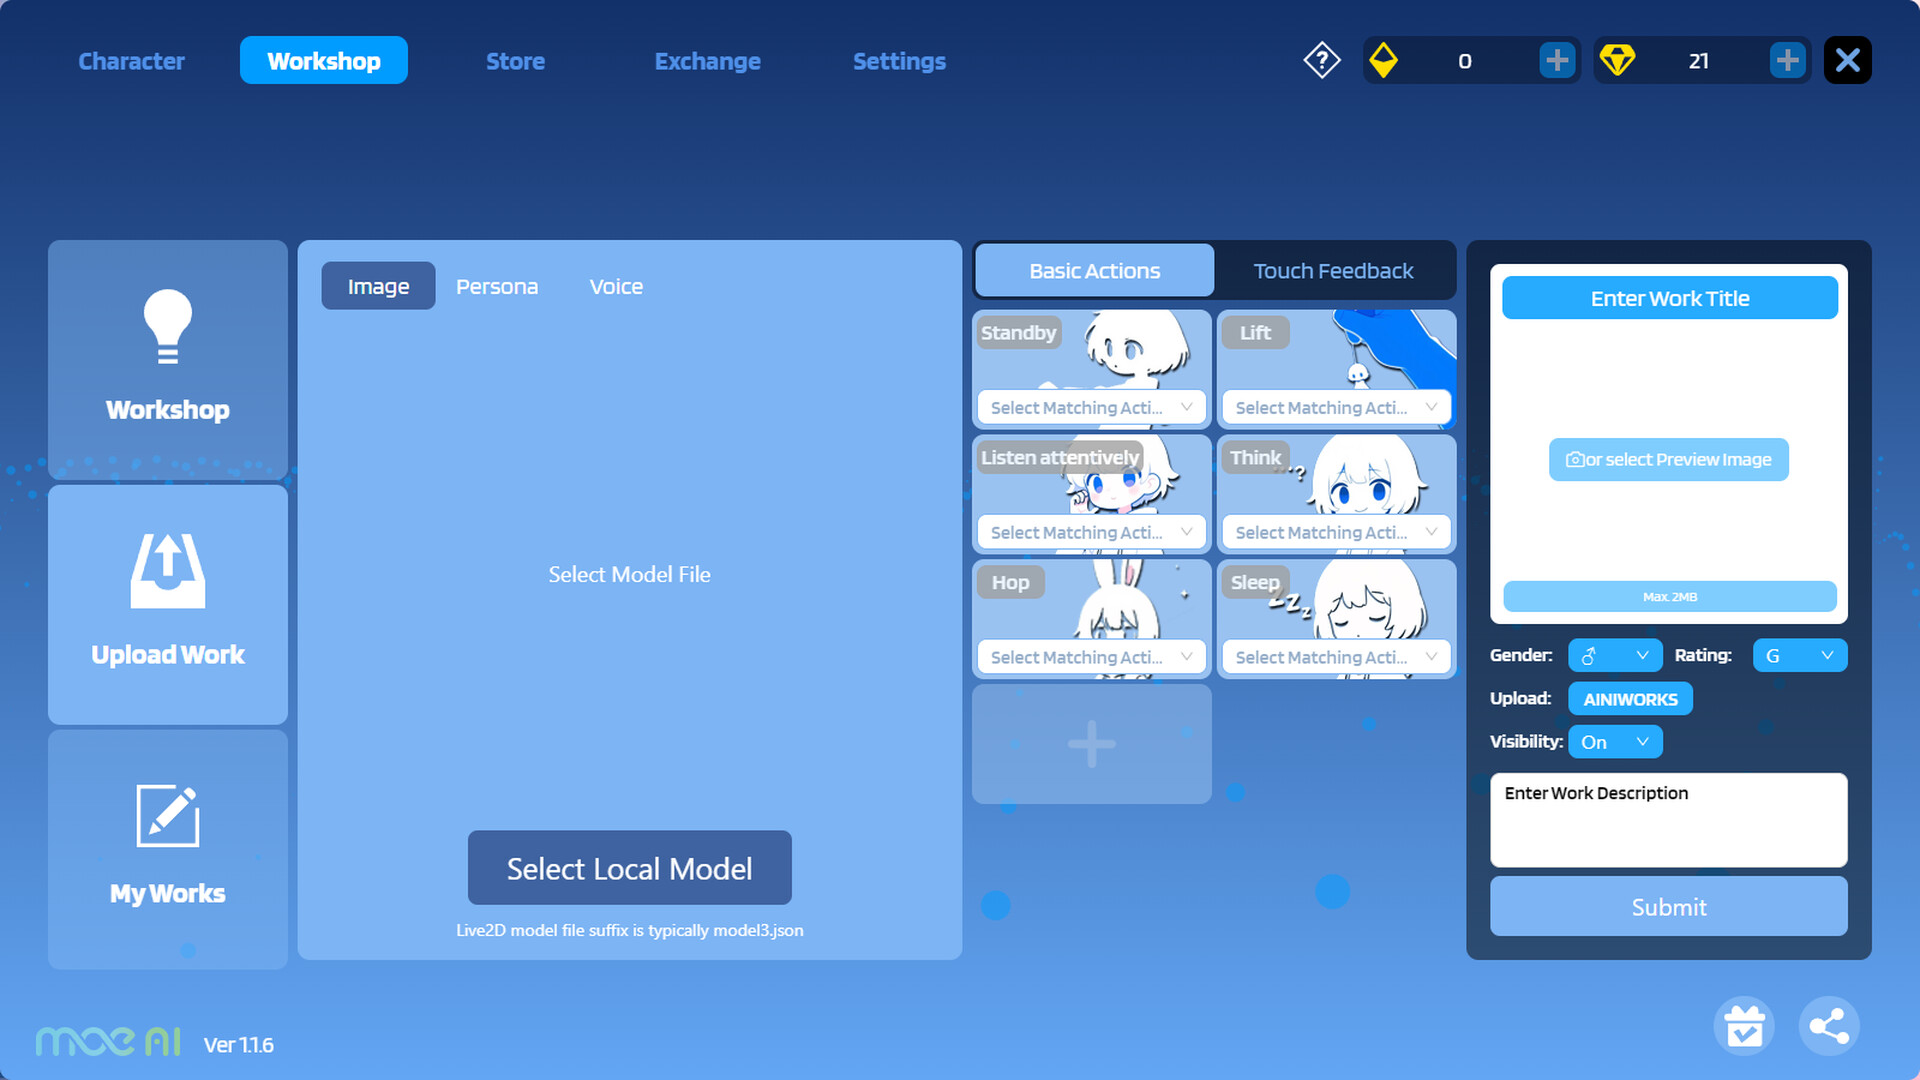Add yellow diamond currency with plus button
This screenshot has height=1080, width=1920.
[x=1556, y=61]
